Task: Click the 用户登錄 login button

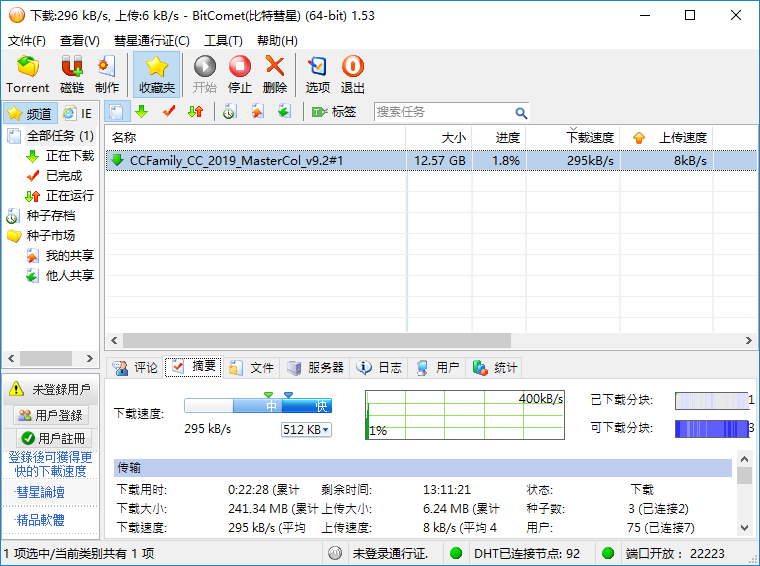Action: coord(50,415)
